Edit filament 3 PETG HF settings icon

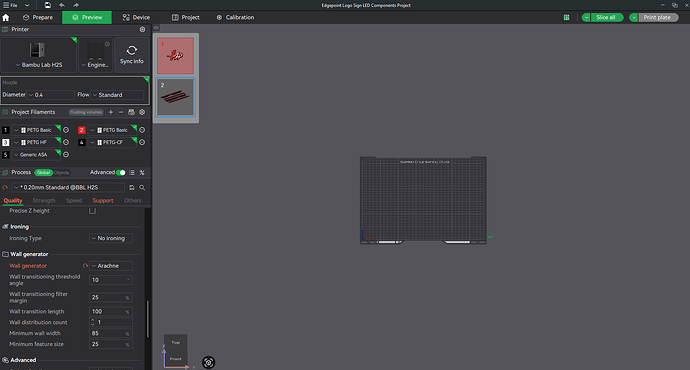pyautogui.click(x=66, y=143)
